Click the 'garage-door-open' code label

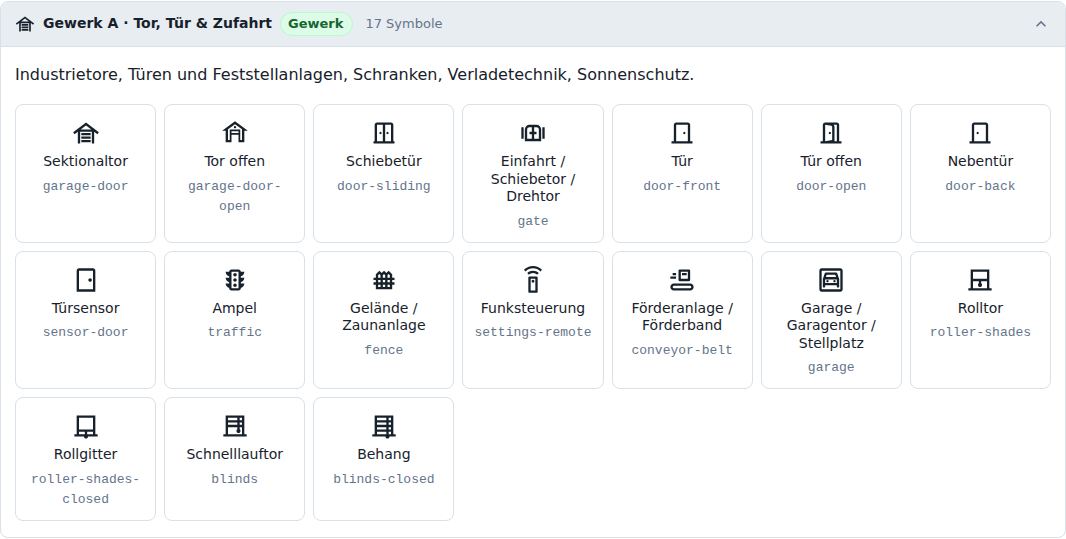click(235, 196)
